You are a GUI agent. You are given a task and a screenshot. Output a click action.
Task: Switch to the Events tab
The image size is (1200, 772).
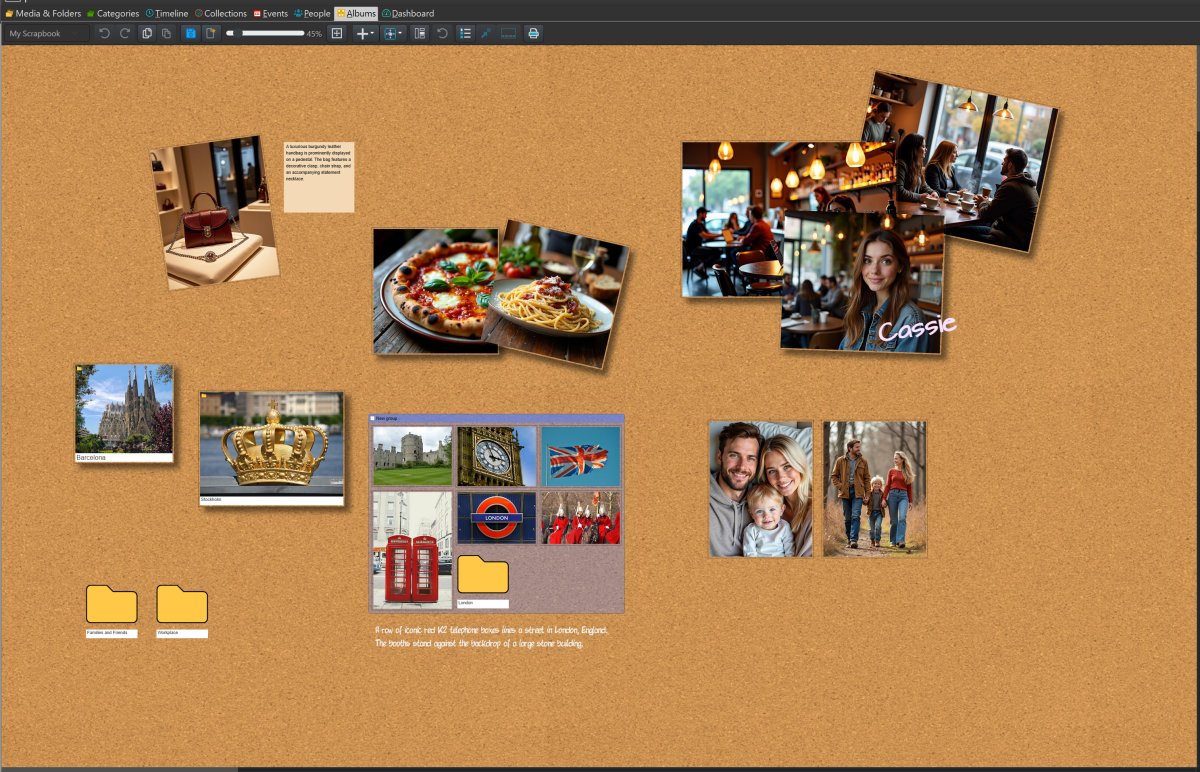click(270, 13)
